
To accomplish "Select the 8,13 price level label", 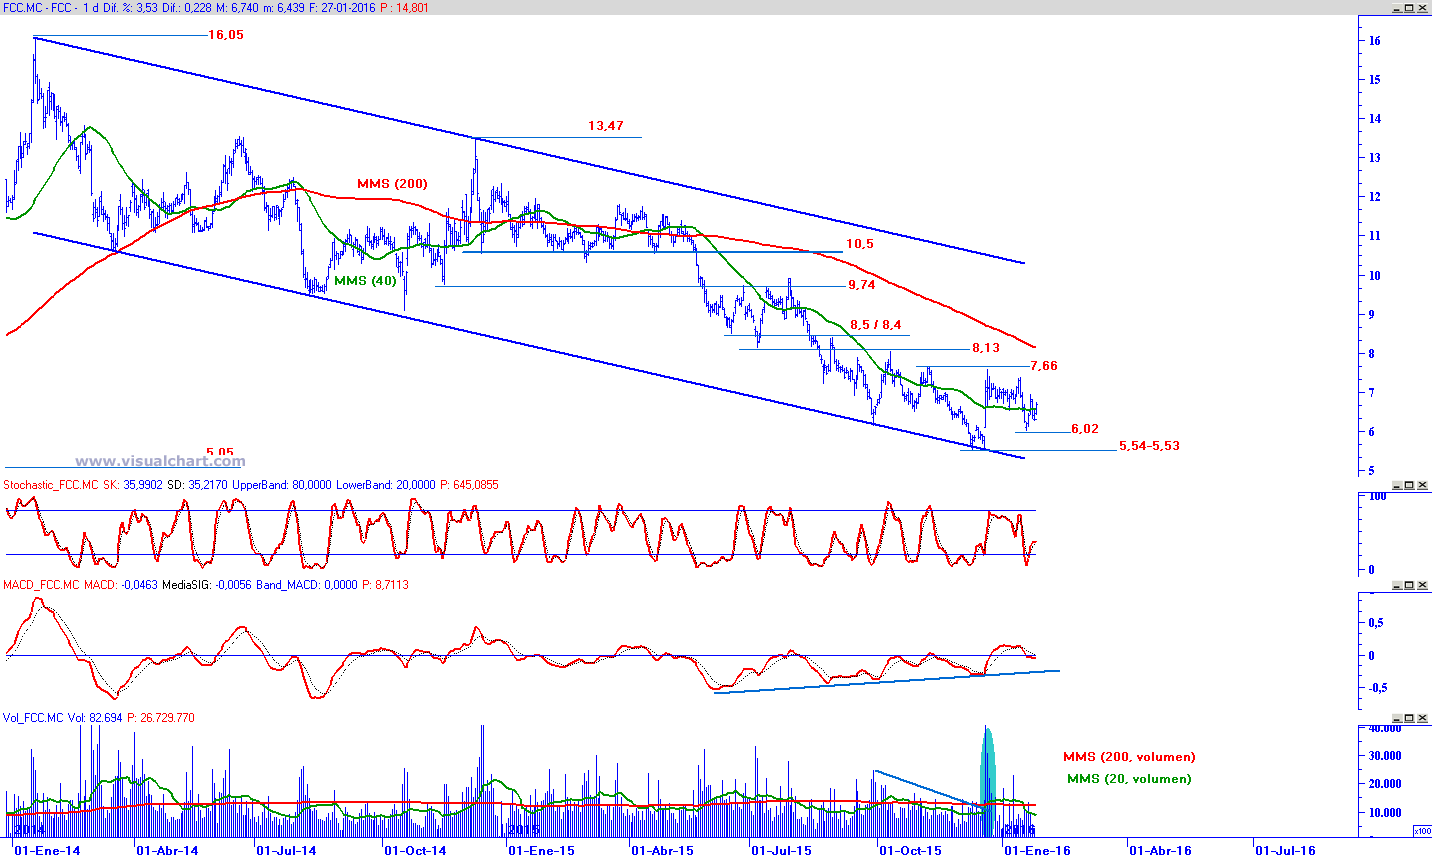I will [x=986, y=348].
